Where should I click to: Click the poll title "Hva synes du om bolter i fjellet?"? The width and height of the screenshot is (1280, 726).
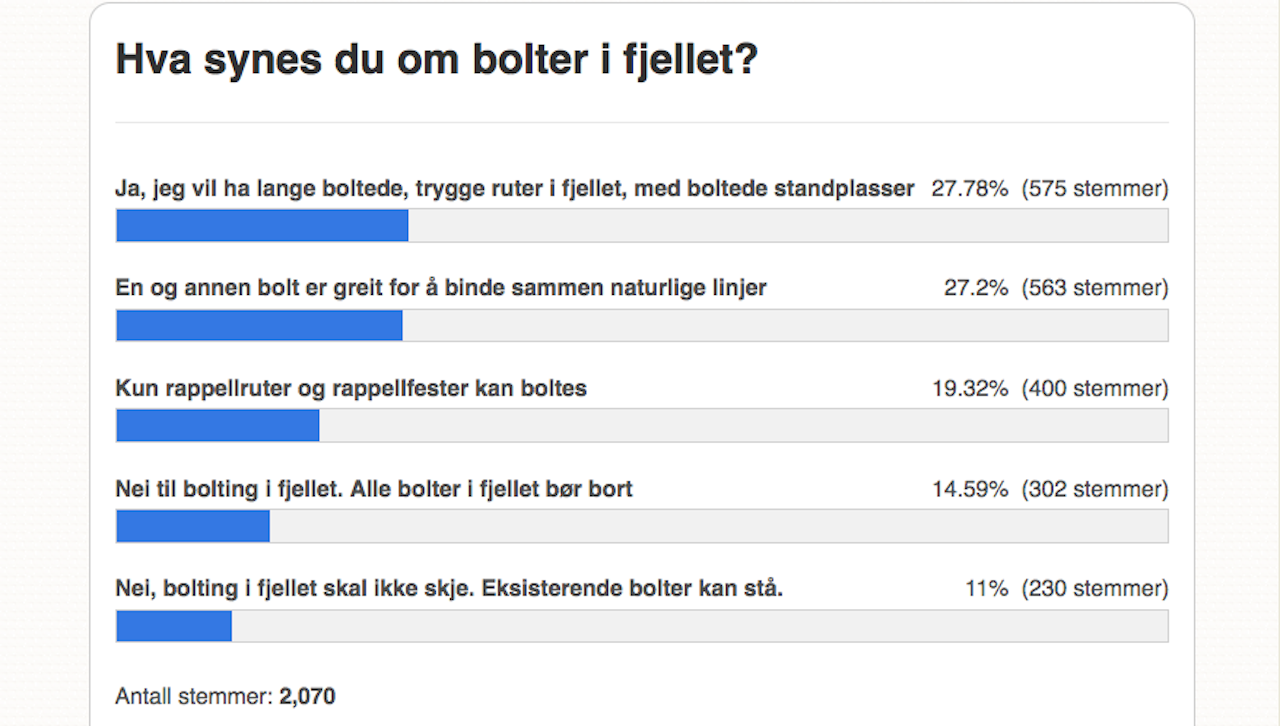[x=437, y=60]
